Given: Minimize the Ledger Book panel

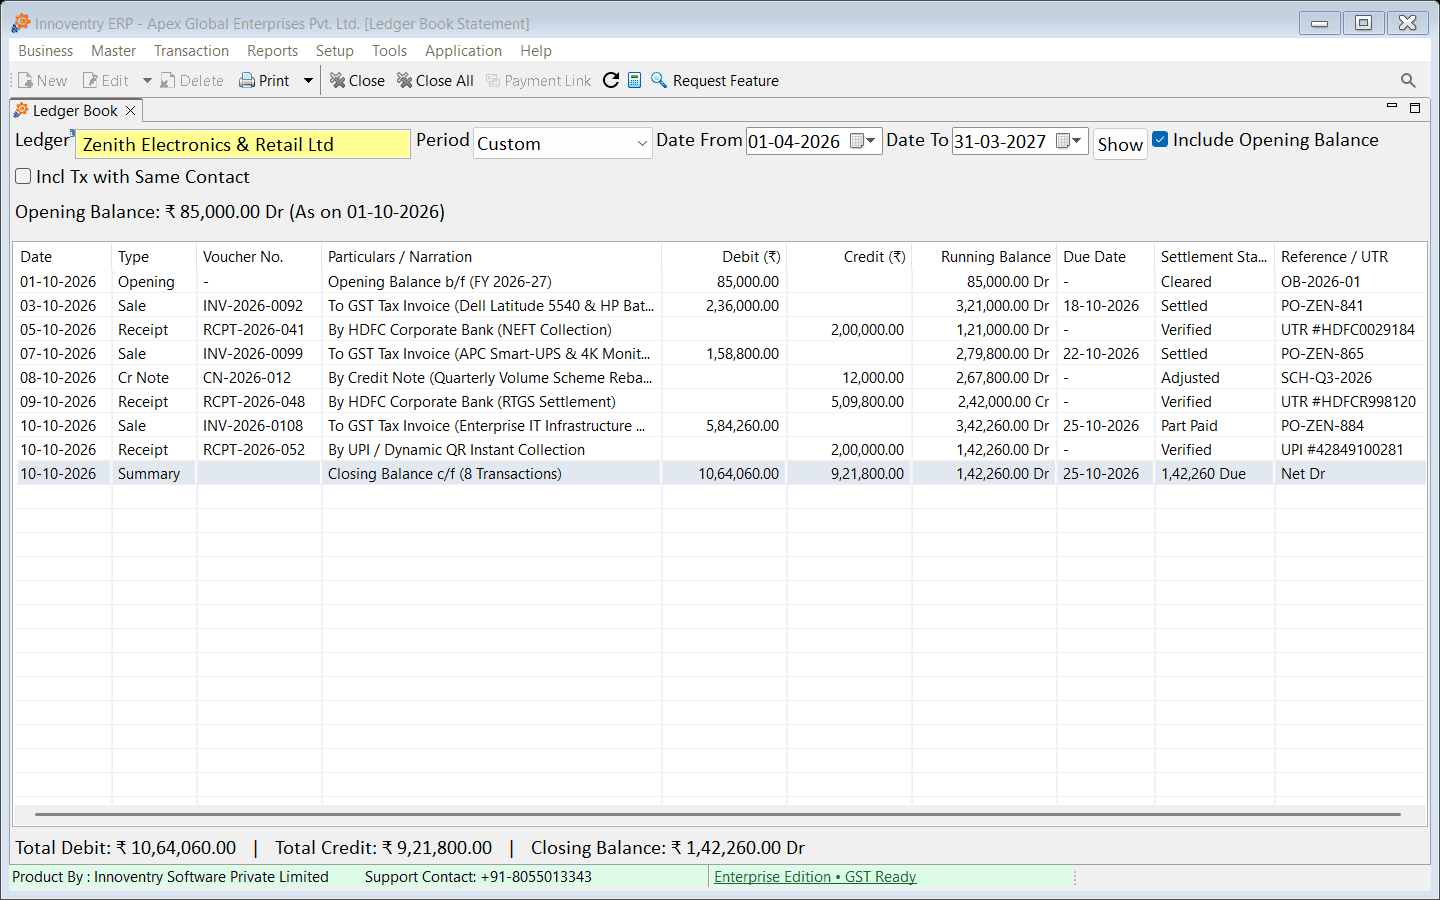Looking at the screenshot, I should [1391, 106].
